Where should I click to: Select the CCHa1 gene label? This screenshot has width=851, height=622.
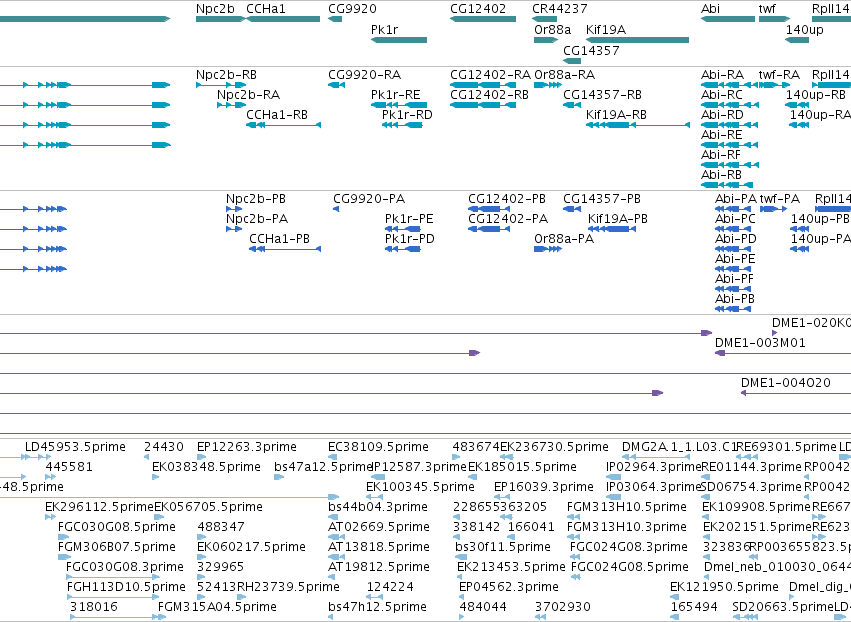pos(265,9)
